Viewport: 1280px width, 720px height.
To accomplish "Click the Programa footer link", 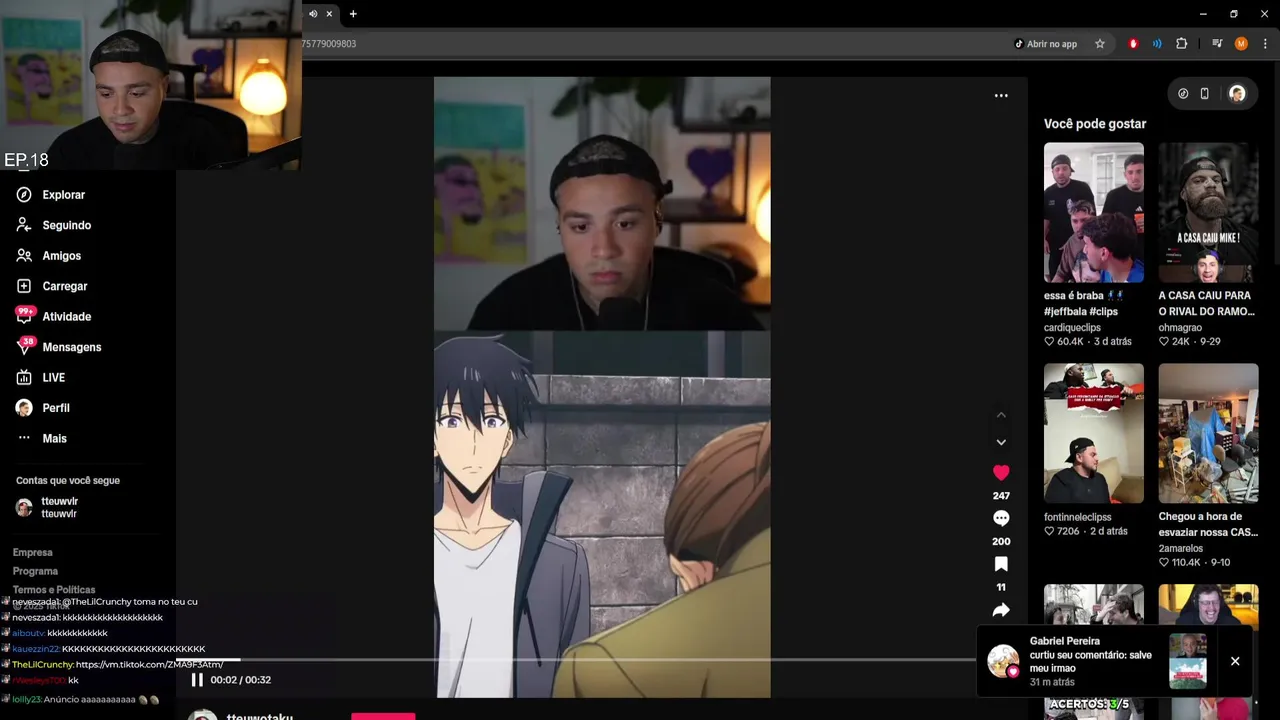I will [35, 571].
